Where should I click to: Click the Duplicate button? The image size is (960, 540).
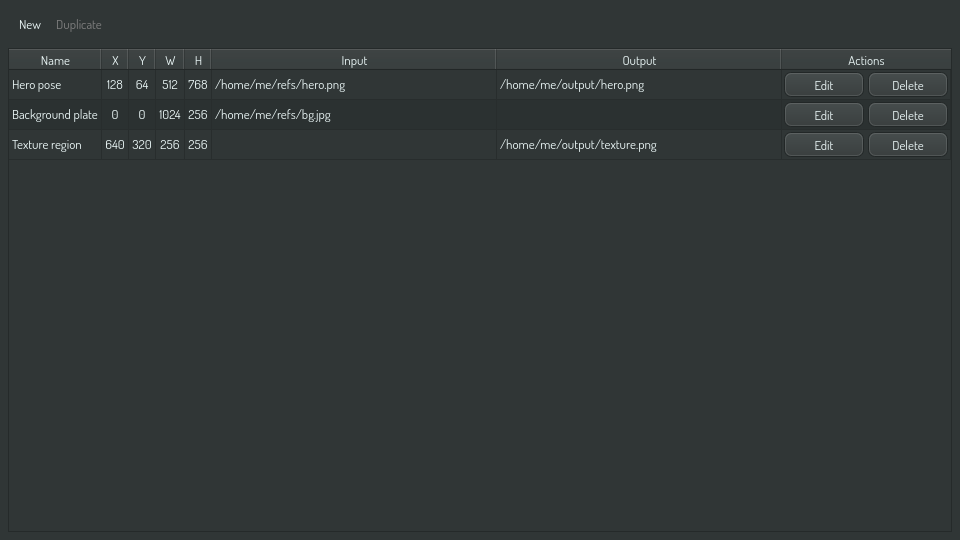78,24
